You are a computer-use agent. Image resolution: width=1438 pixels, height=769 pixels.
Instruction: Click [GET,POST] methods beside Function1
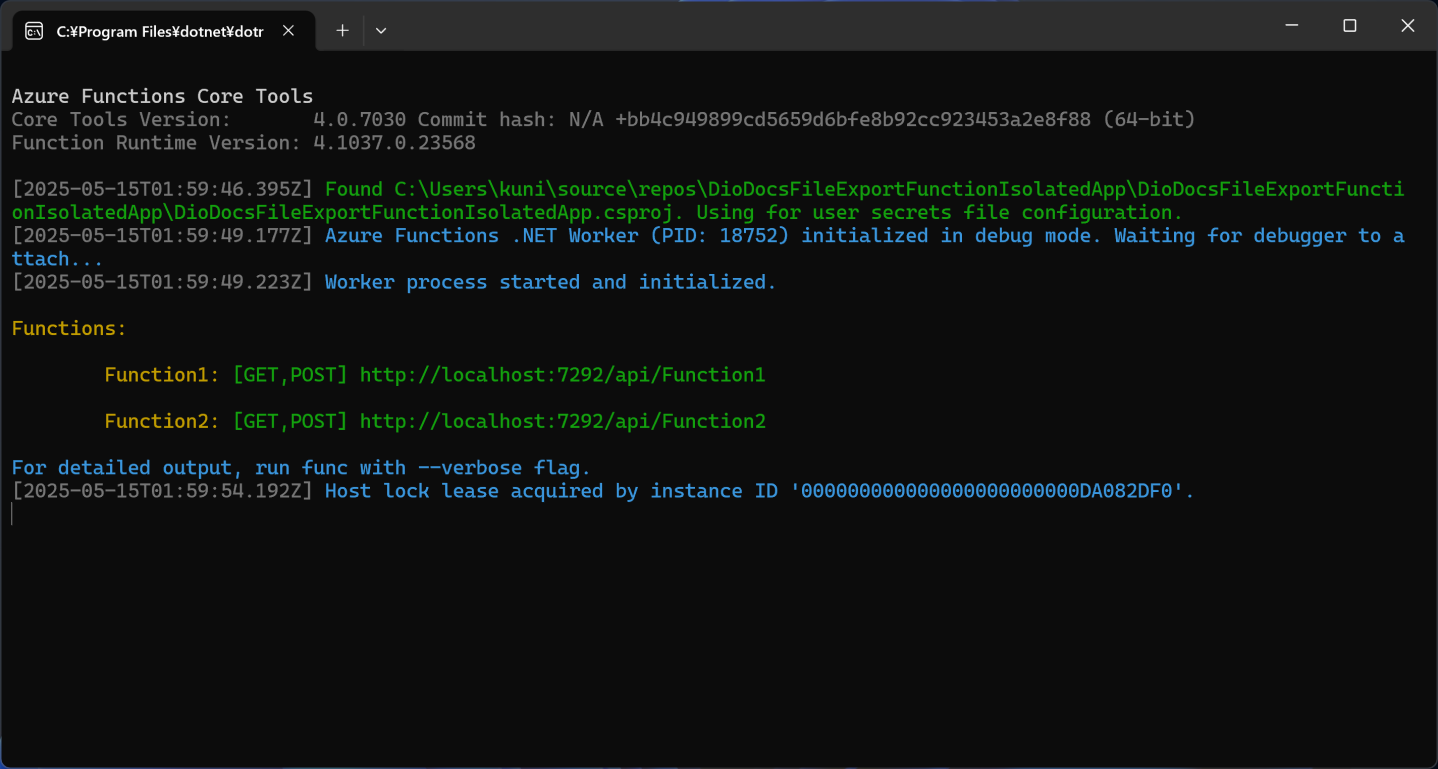point(290,375)
